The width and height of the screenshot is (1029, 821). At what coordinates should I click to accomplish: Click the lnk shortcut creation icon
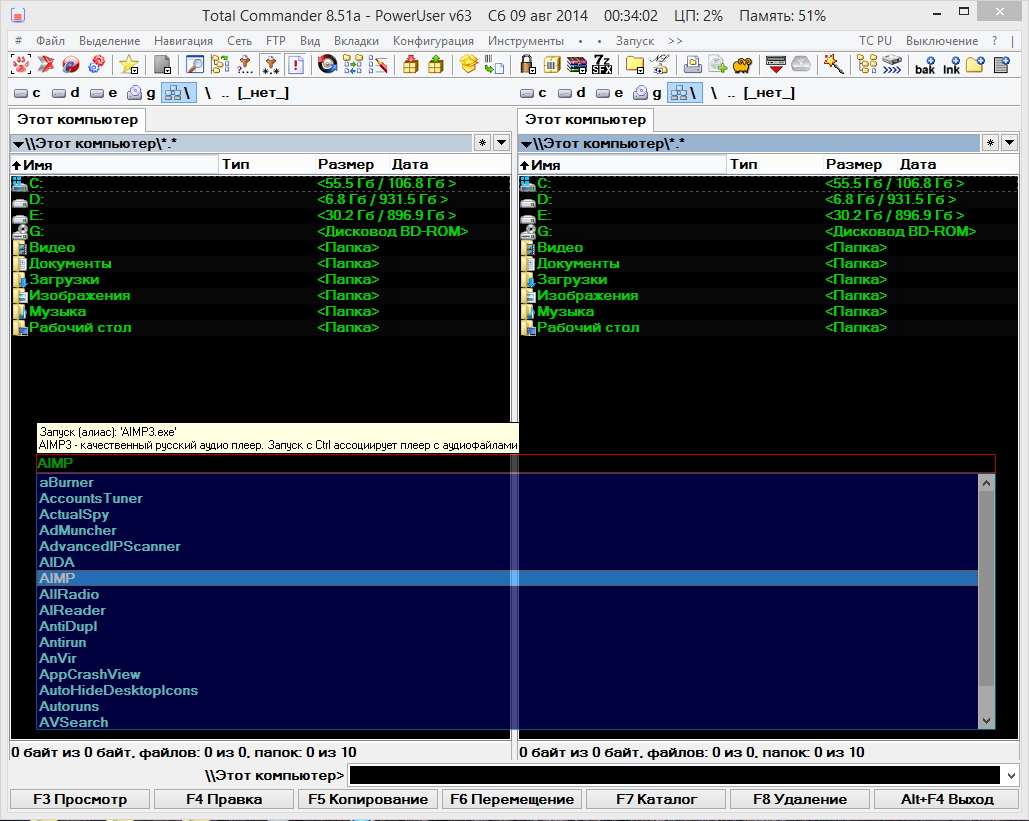point(952,64)
